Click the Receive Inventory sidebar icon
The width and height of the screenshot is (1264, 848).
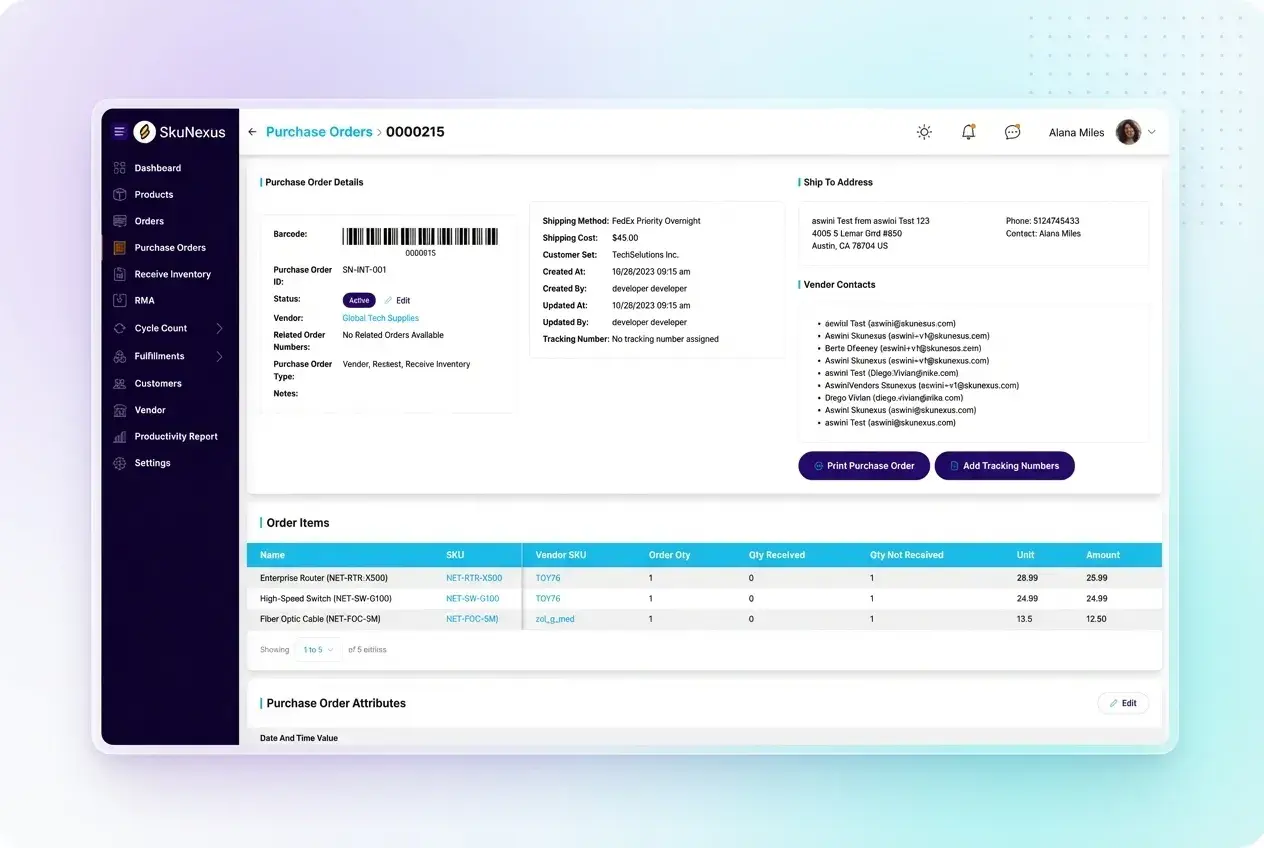(x=122, y=274)
